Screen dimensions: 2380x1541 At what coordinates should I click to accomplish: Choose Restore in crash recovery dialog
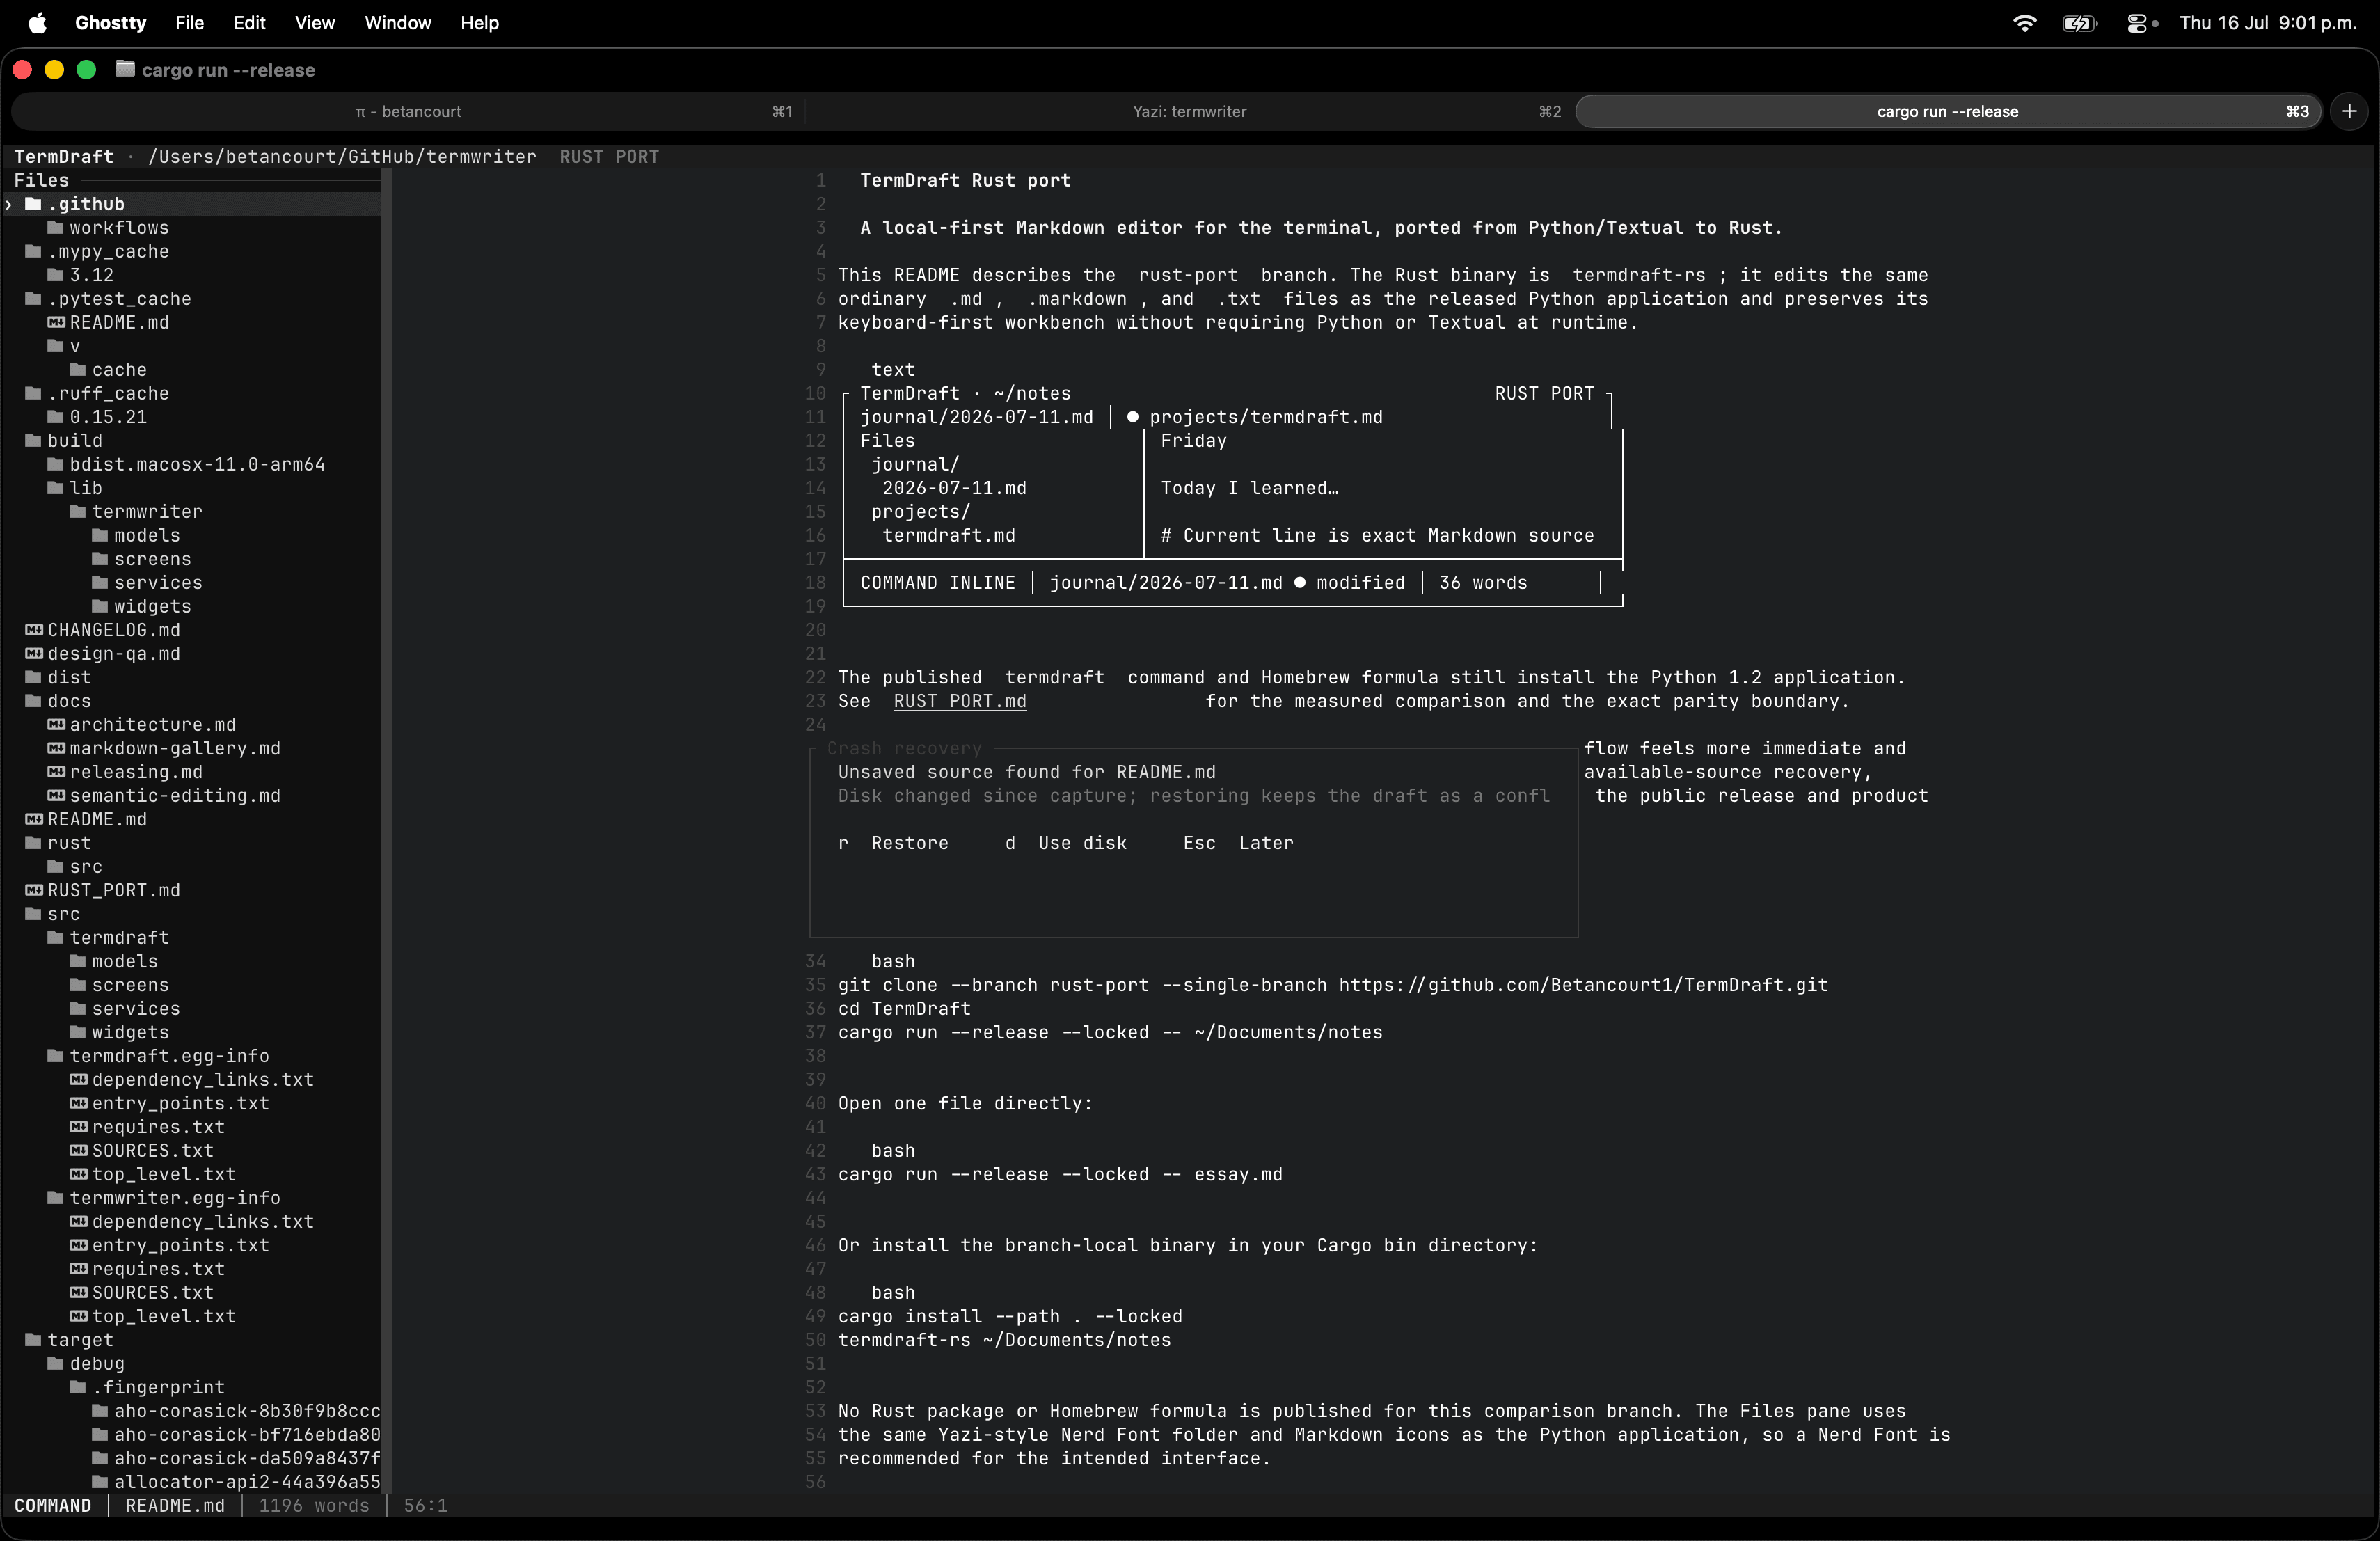[x=893, y=843]
